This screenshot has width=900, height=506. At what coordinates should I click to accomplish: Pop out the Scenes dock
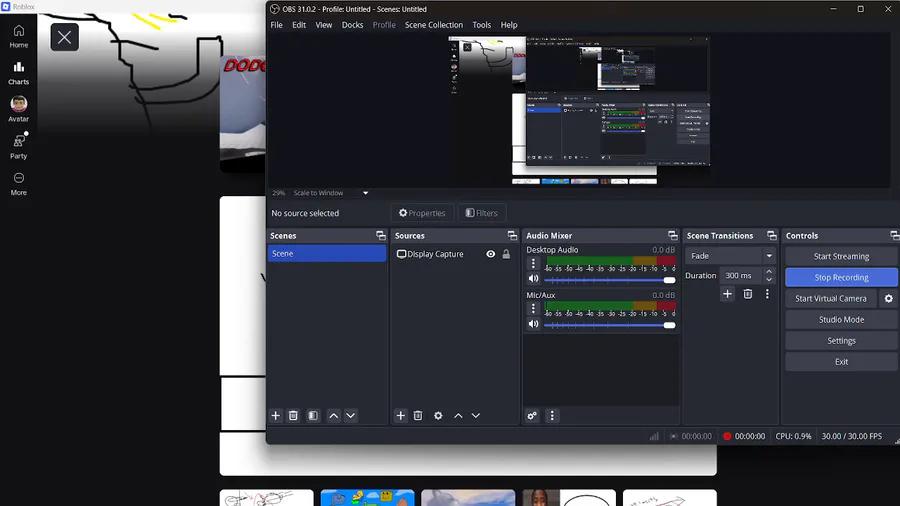click(x=381, y=235)
